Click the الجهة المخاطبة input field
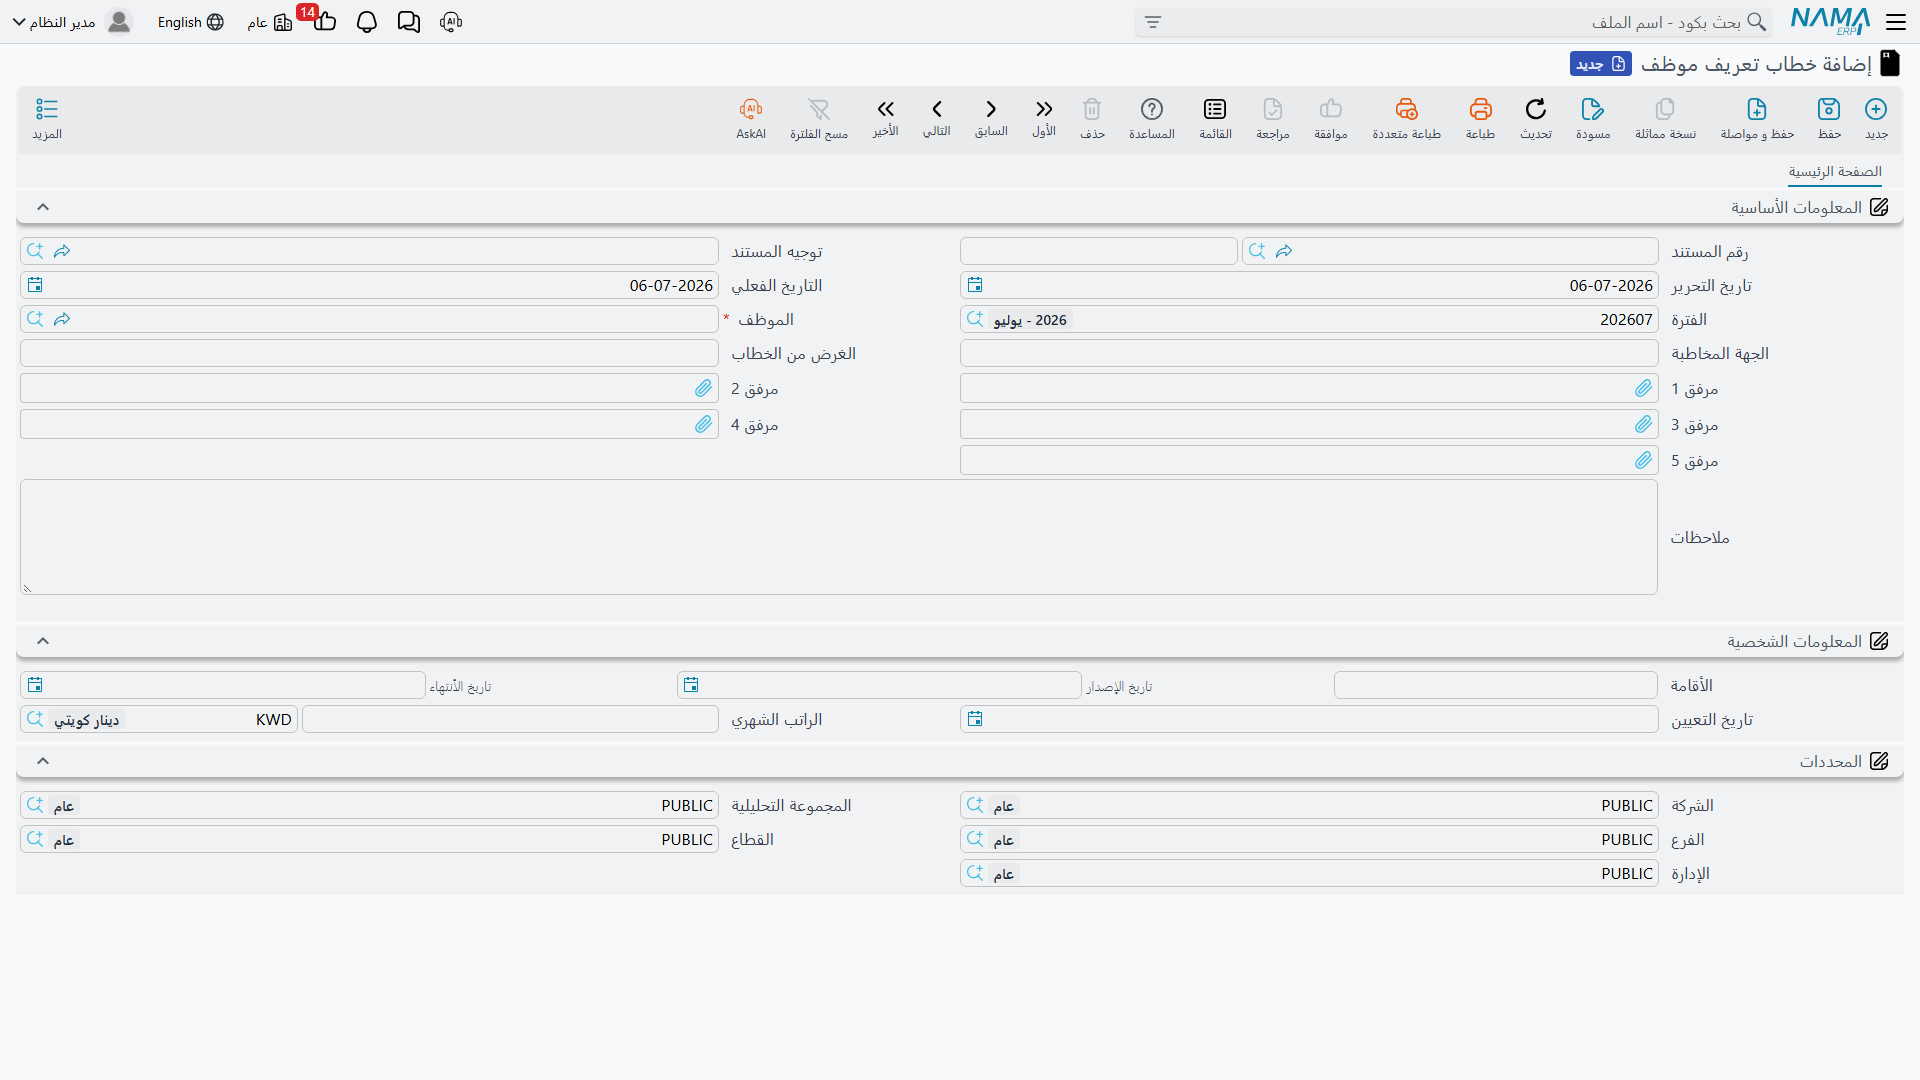The width and height of the screenshot is (1920, 1080). (1309, 353)
